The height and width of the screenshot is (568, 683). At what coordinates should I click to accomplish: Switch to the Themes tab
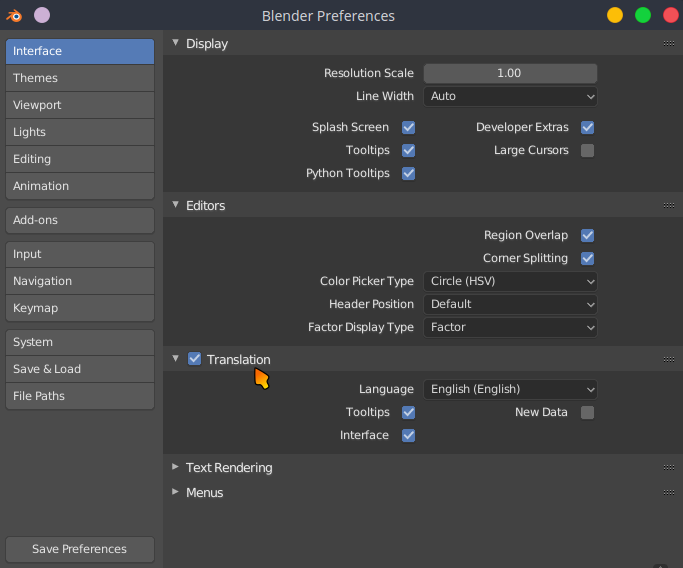(80, 78)
